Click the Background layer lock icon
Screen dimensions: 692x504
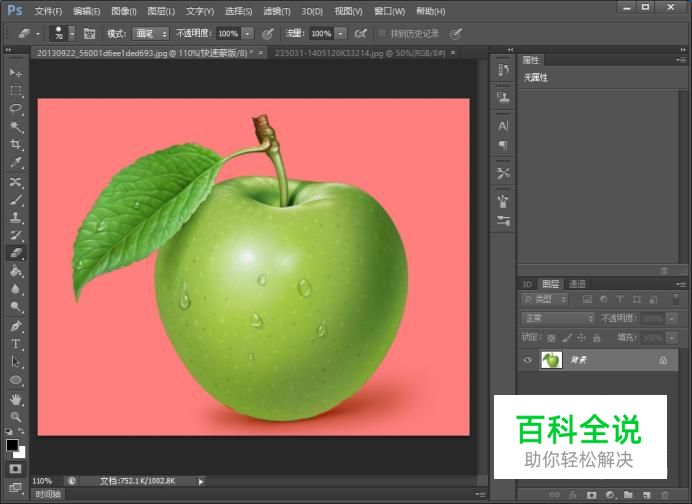click(x=663, y=360)
